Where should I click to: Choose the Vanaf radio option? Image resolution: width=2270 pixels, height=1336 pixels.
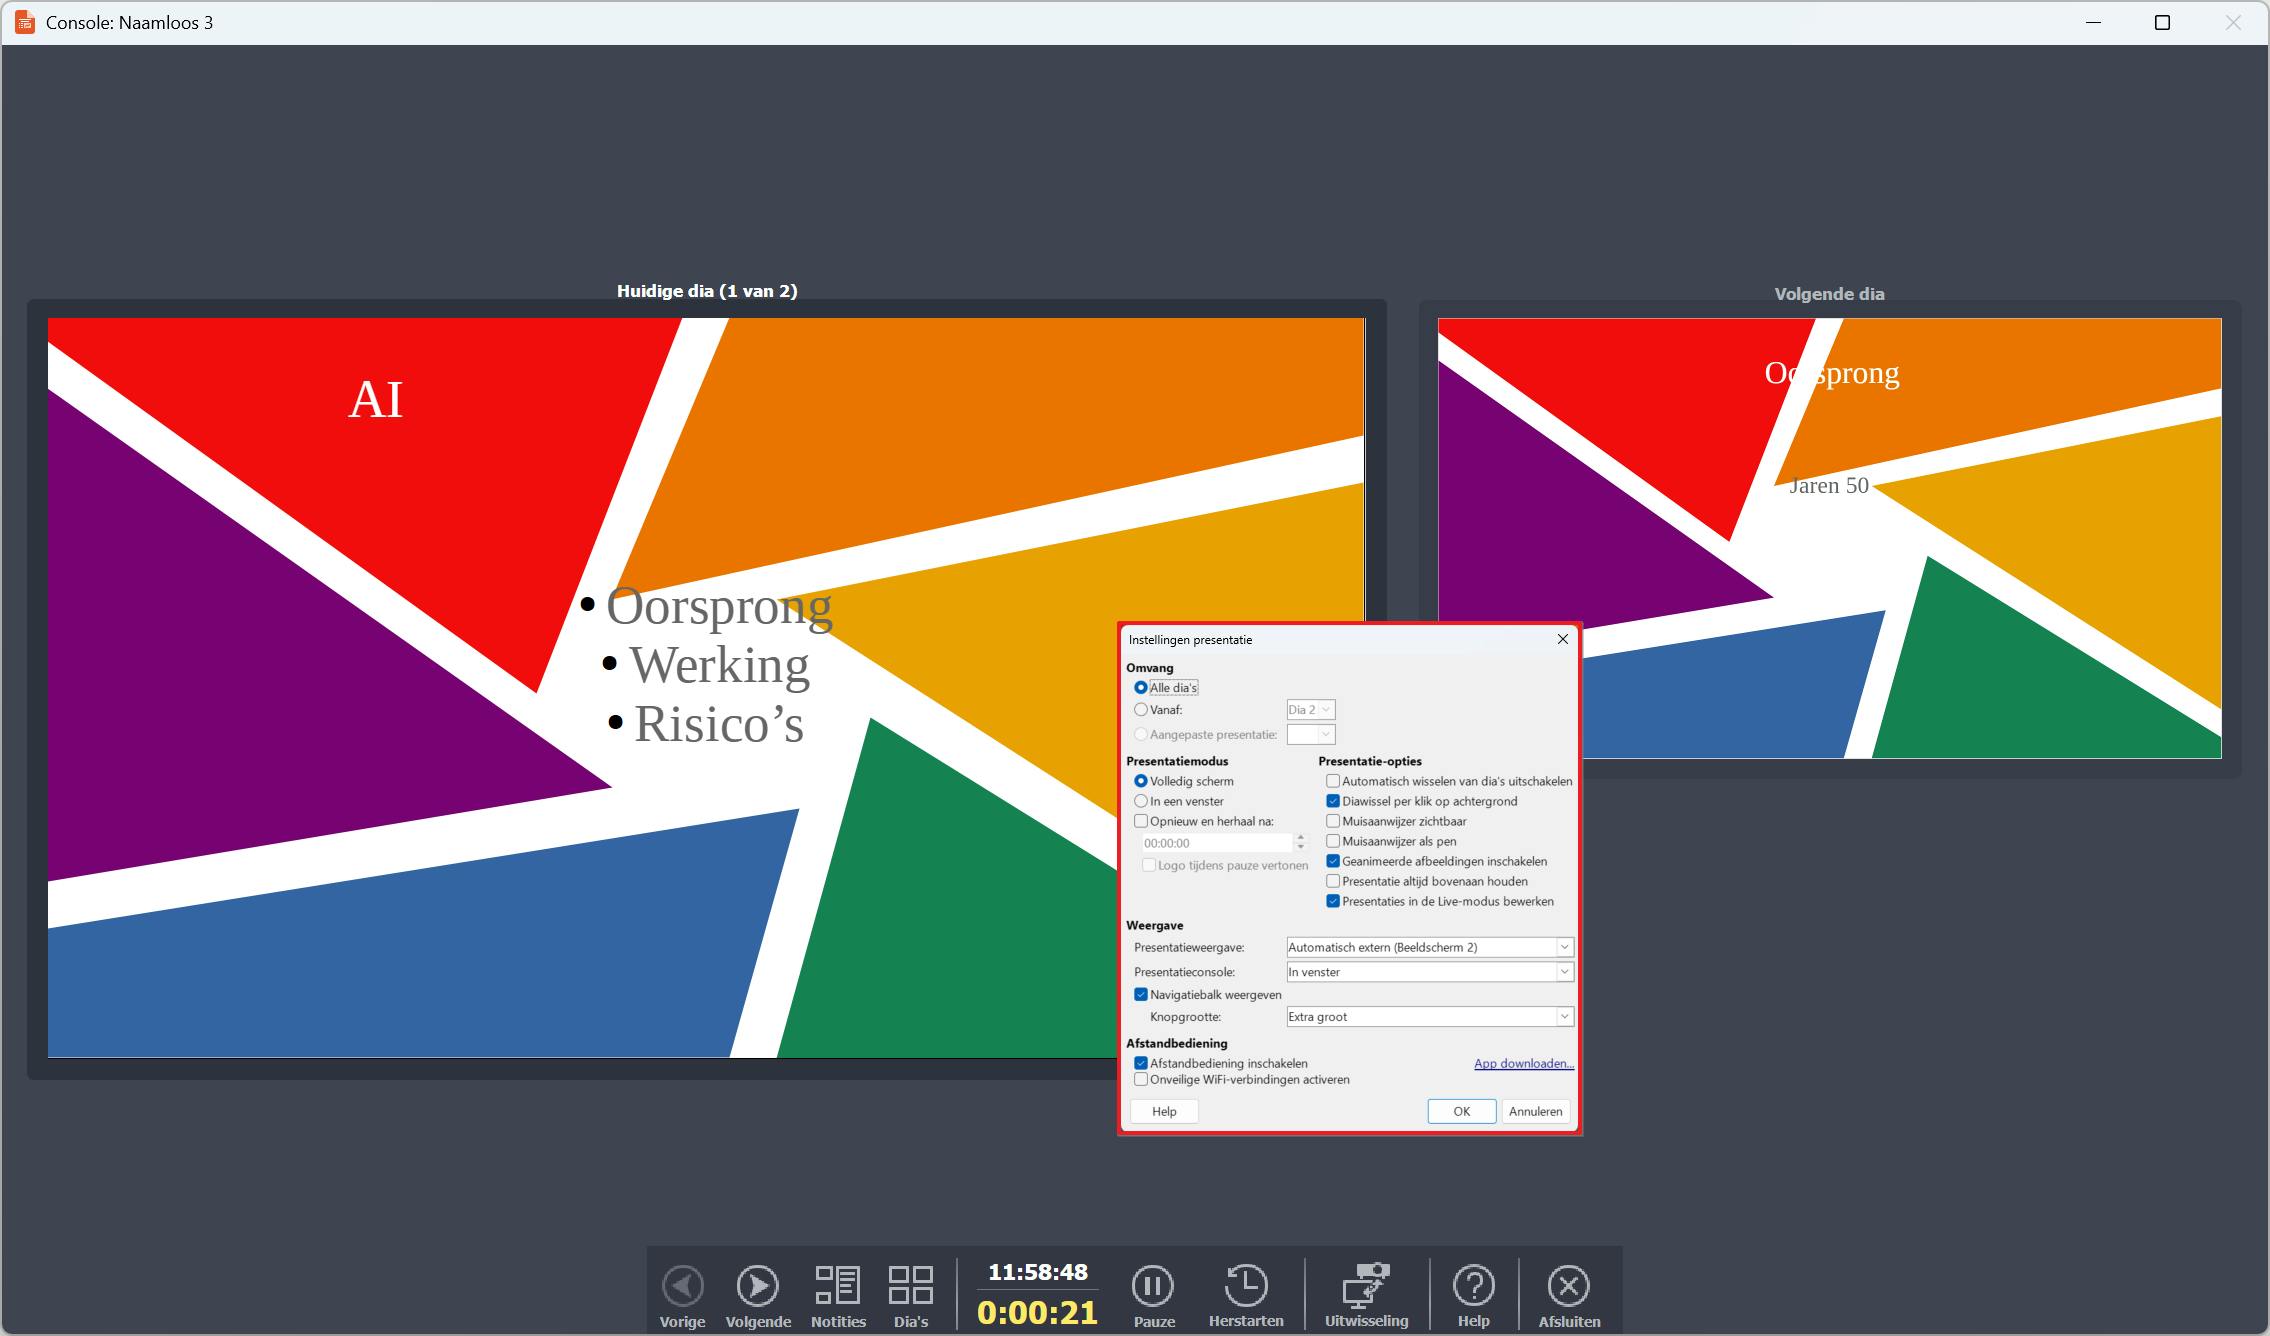pyautogui.click(x=1141, y=710)
